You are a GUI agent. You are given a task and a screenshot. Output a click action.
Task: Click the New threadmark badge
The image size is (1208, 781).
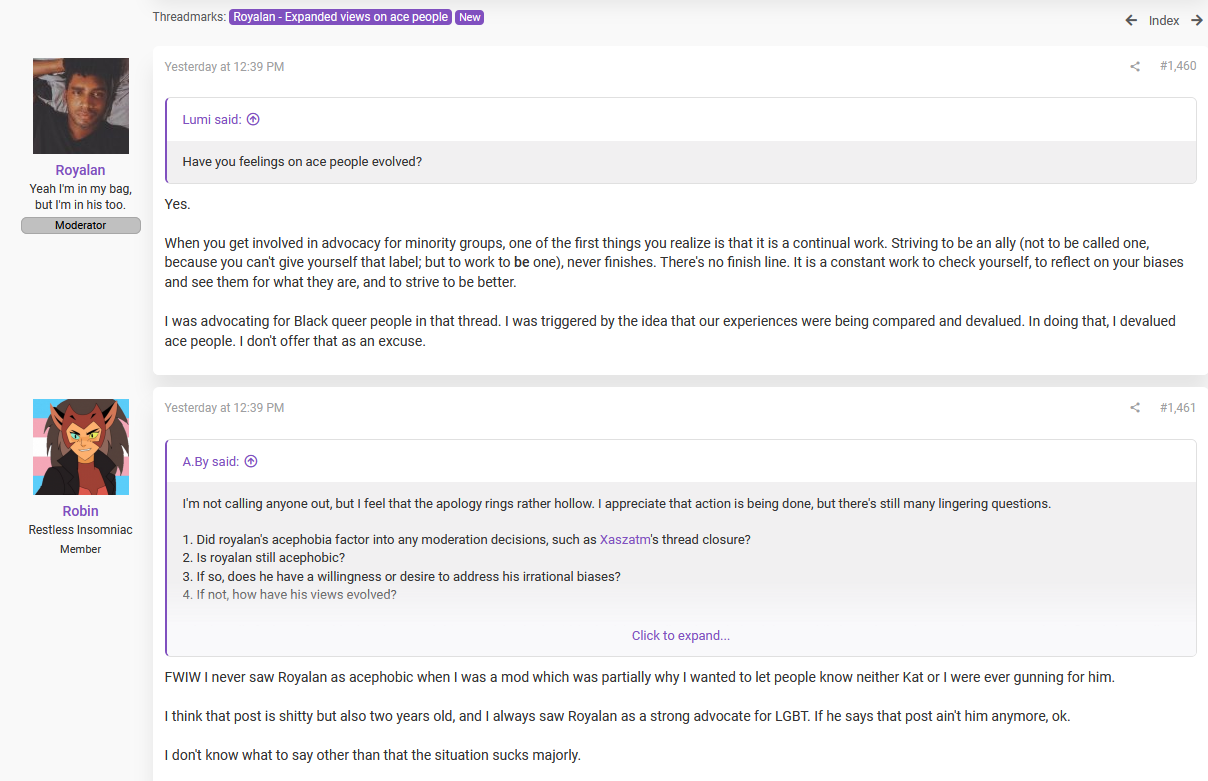(x=469, y=17)
